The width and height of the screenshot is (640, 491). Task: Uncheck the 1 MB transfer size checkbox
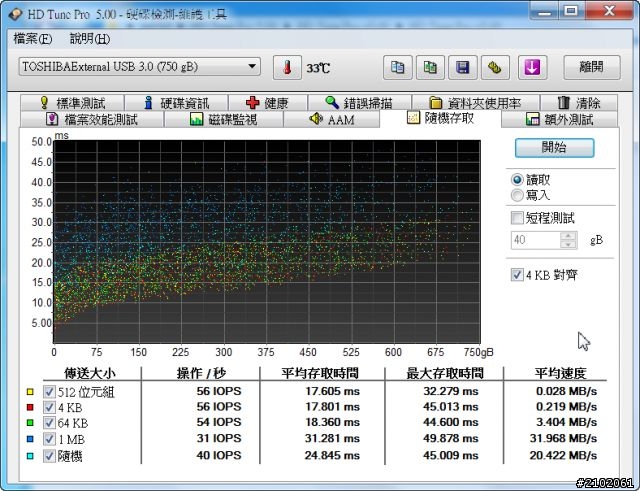click(x=49, y=439)
